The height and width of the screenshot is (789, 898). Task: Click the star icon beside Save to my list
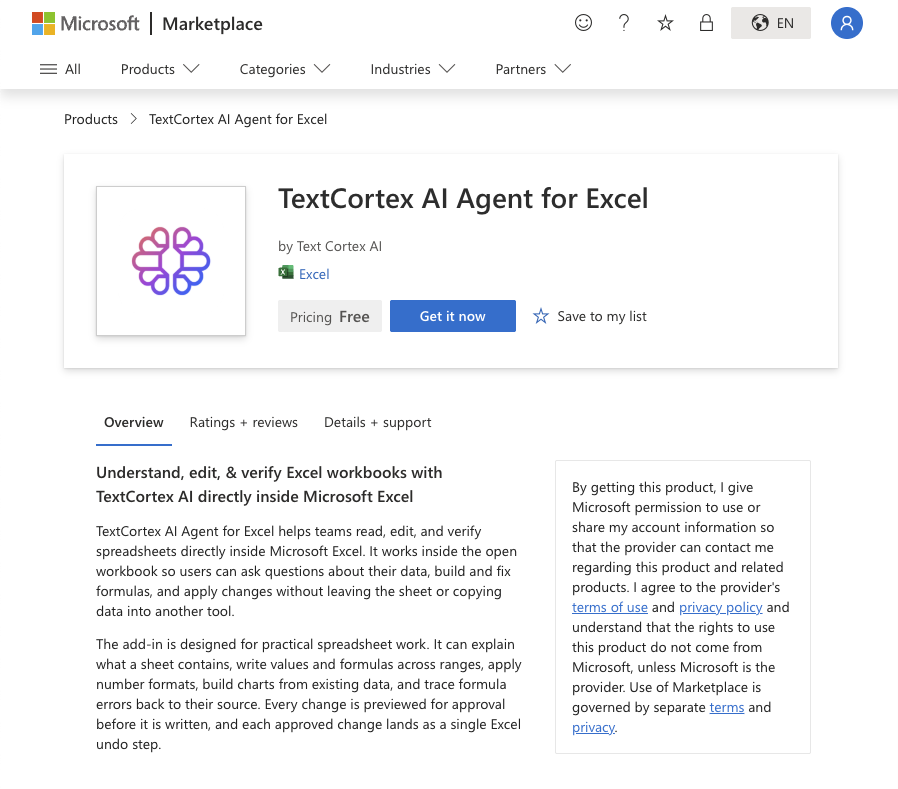[541, 316]
